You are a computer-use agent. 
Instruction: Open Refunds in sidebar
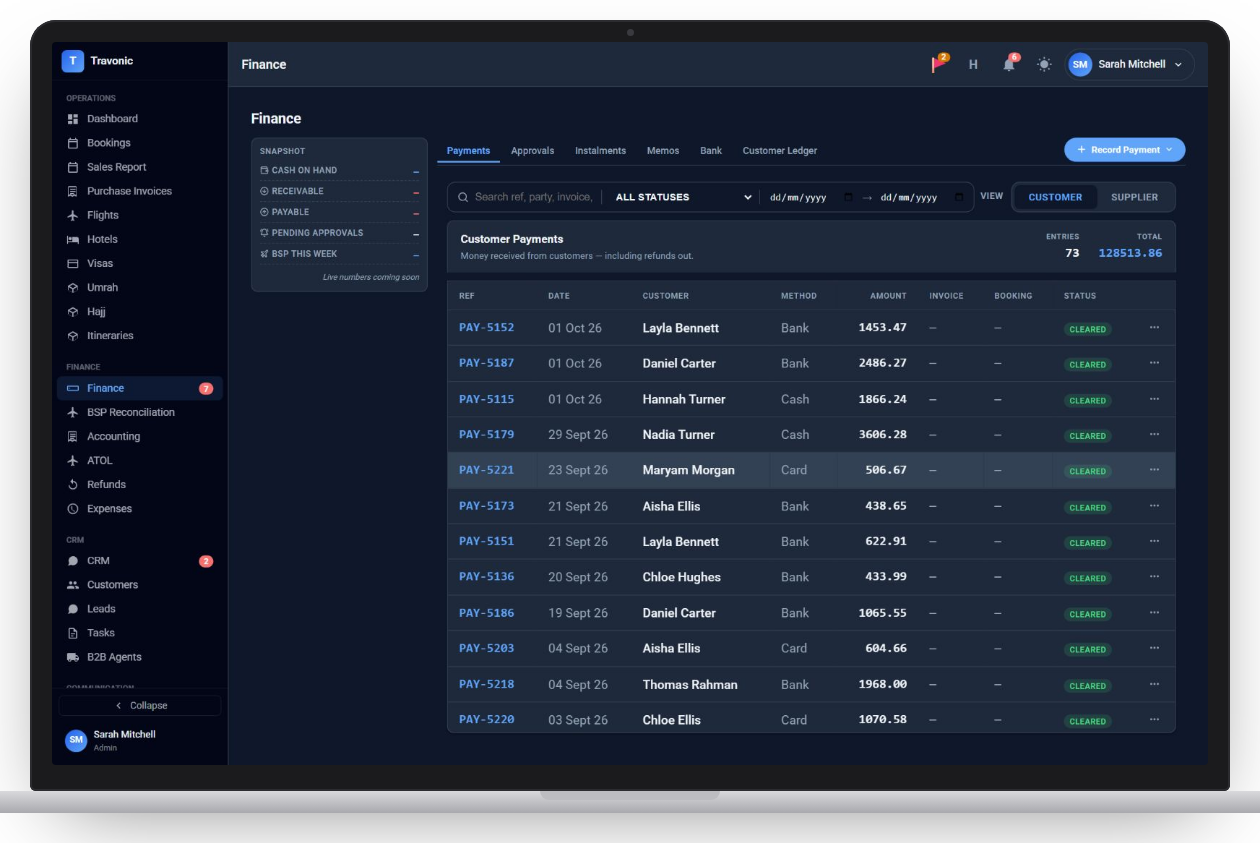tap(139, 484)
